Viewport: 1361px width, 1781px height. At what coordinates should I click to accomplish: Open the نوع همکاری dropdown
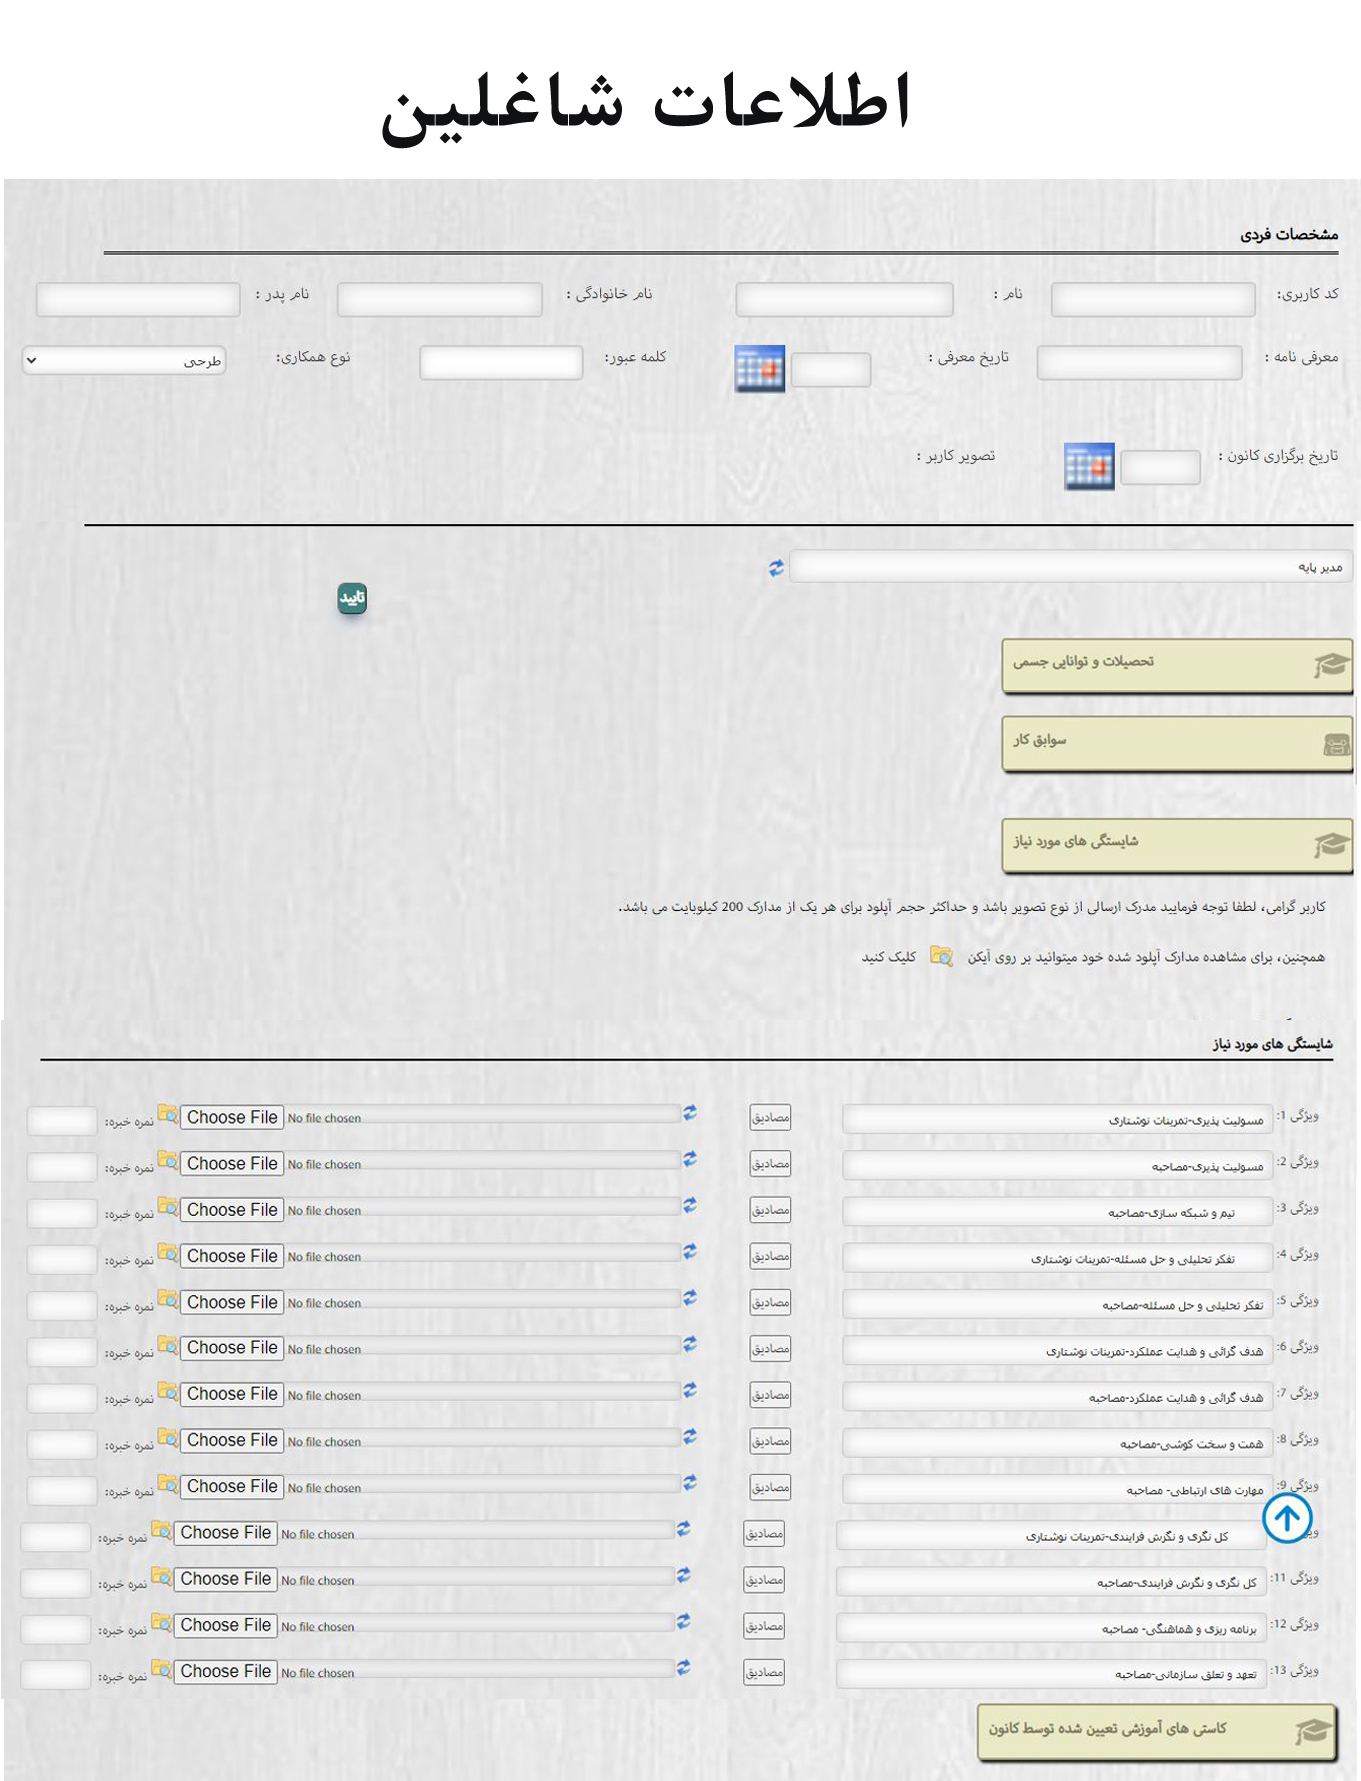(x=124, y=360)
